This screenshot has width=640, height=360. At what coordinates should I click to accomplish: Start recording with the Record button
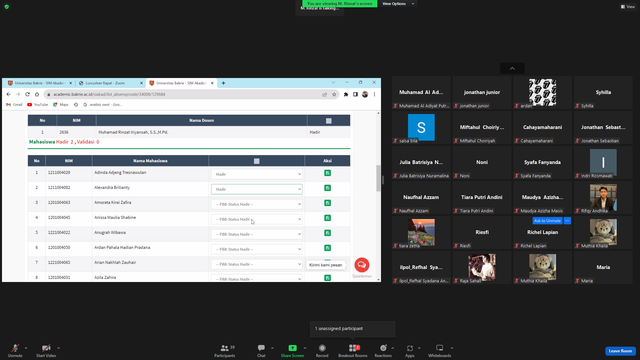click(x=322, y=350)
